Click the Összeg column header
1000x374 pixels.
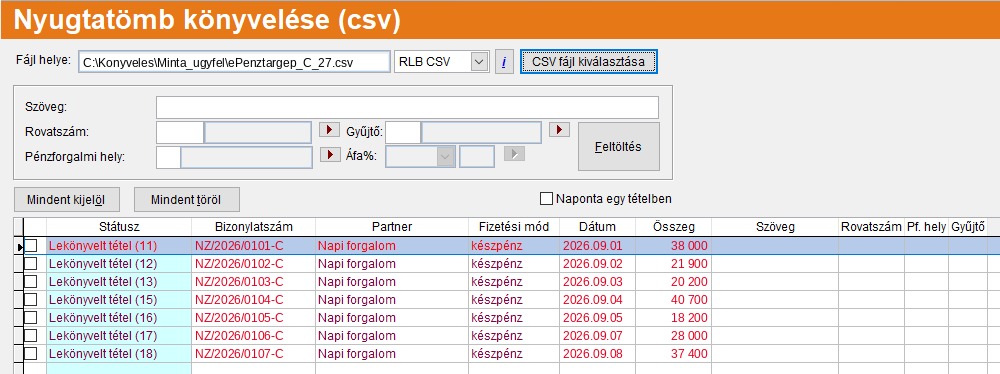pyautogui.click(x=673, y=227)
